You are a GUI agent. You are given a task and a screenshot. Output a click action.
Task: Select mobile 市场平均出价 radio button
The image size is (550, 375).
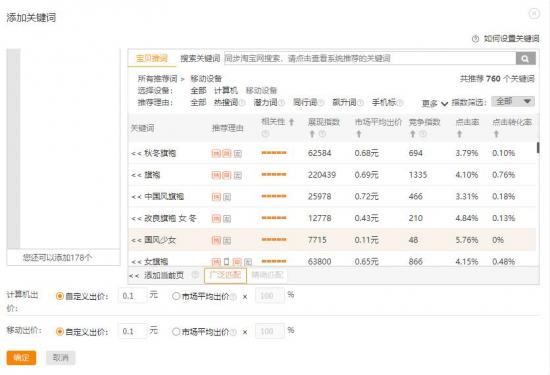176,332
